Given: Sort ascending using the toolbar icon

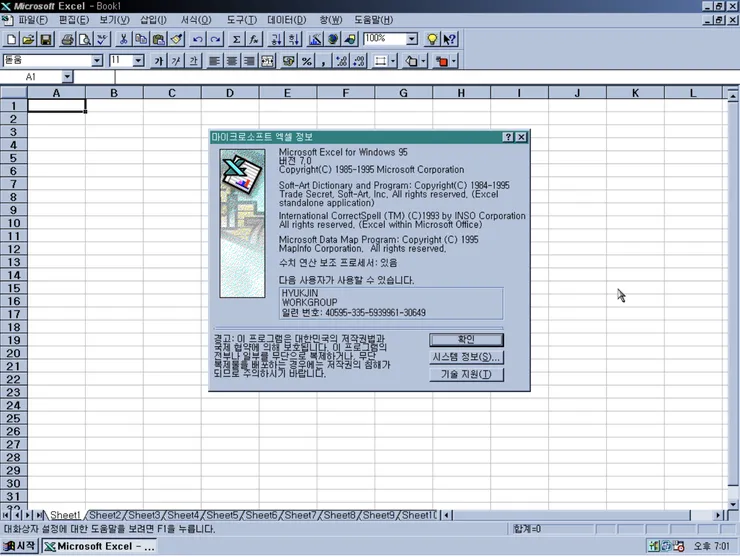Looking at the screenshot, I should click(x=276, y=39).
